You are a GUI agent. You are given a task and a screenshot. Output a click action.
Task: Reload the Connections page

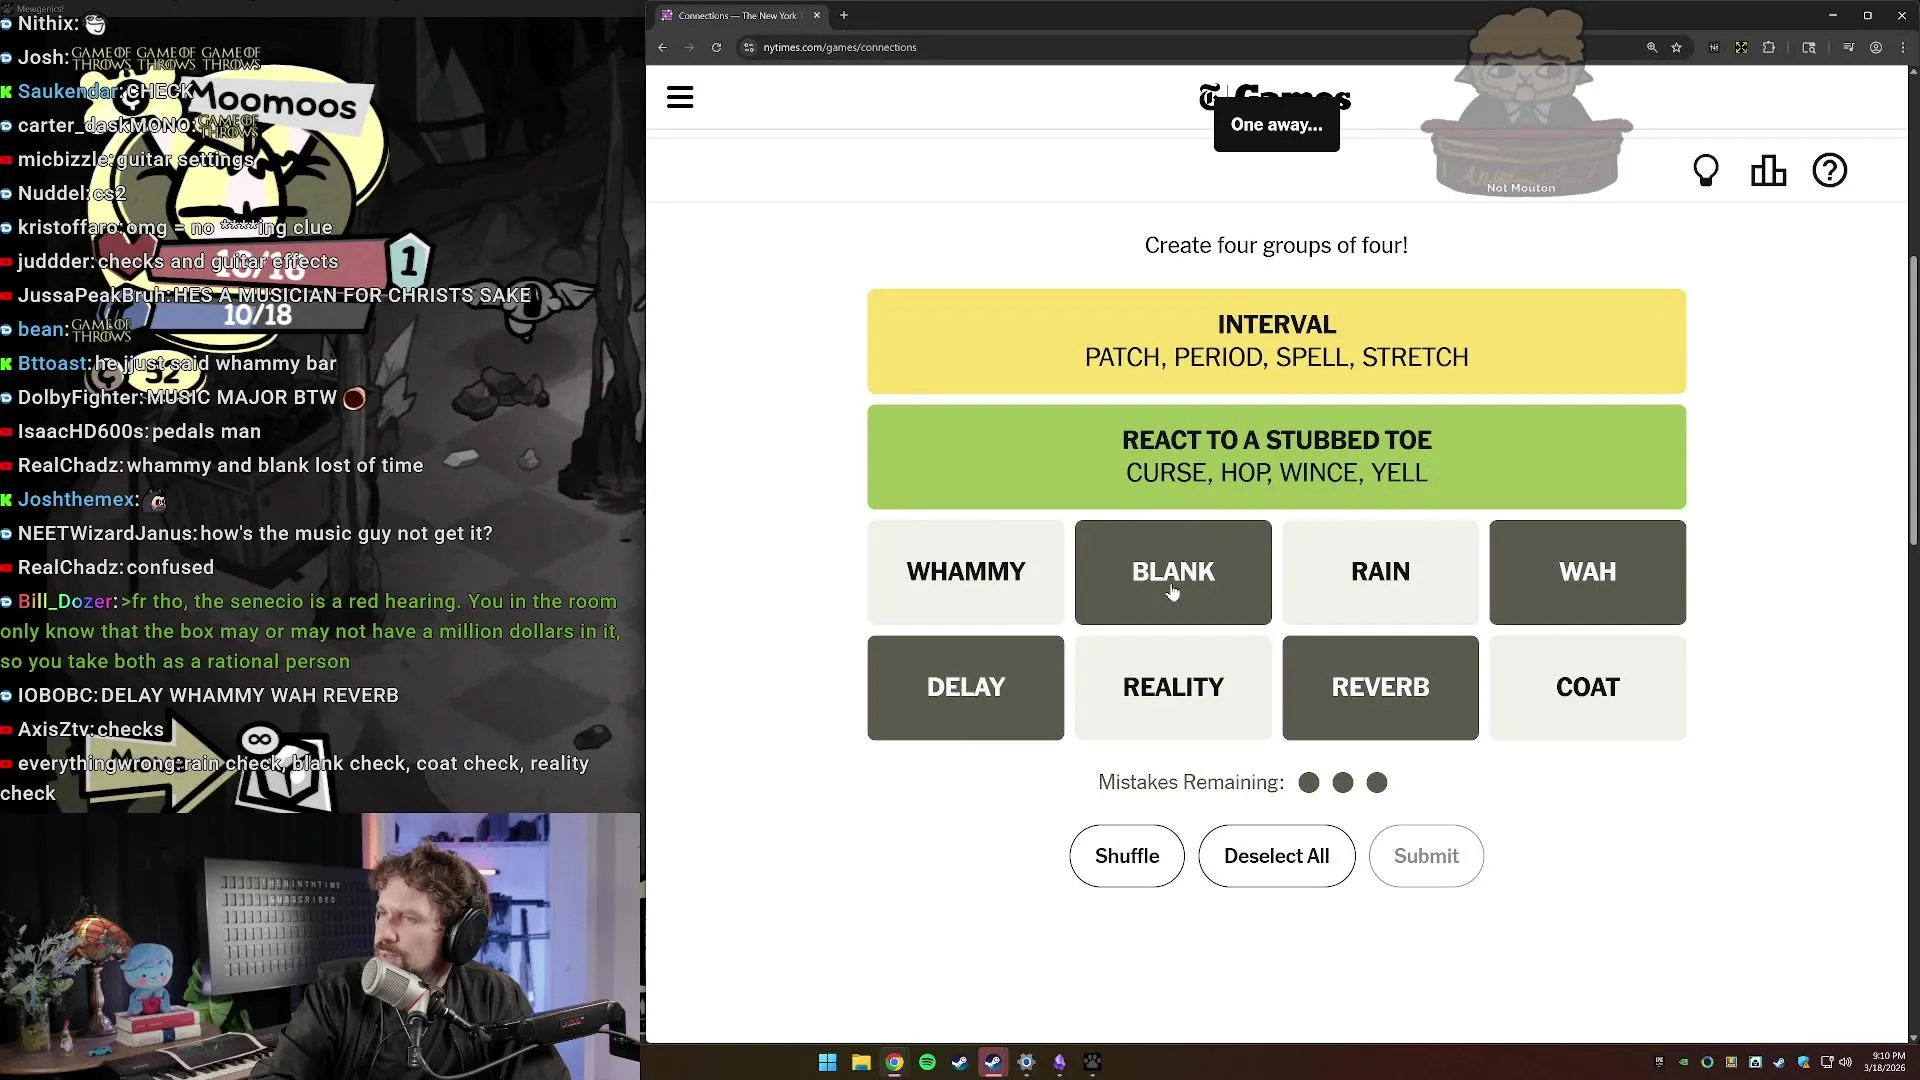coord(716,47)
